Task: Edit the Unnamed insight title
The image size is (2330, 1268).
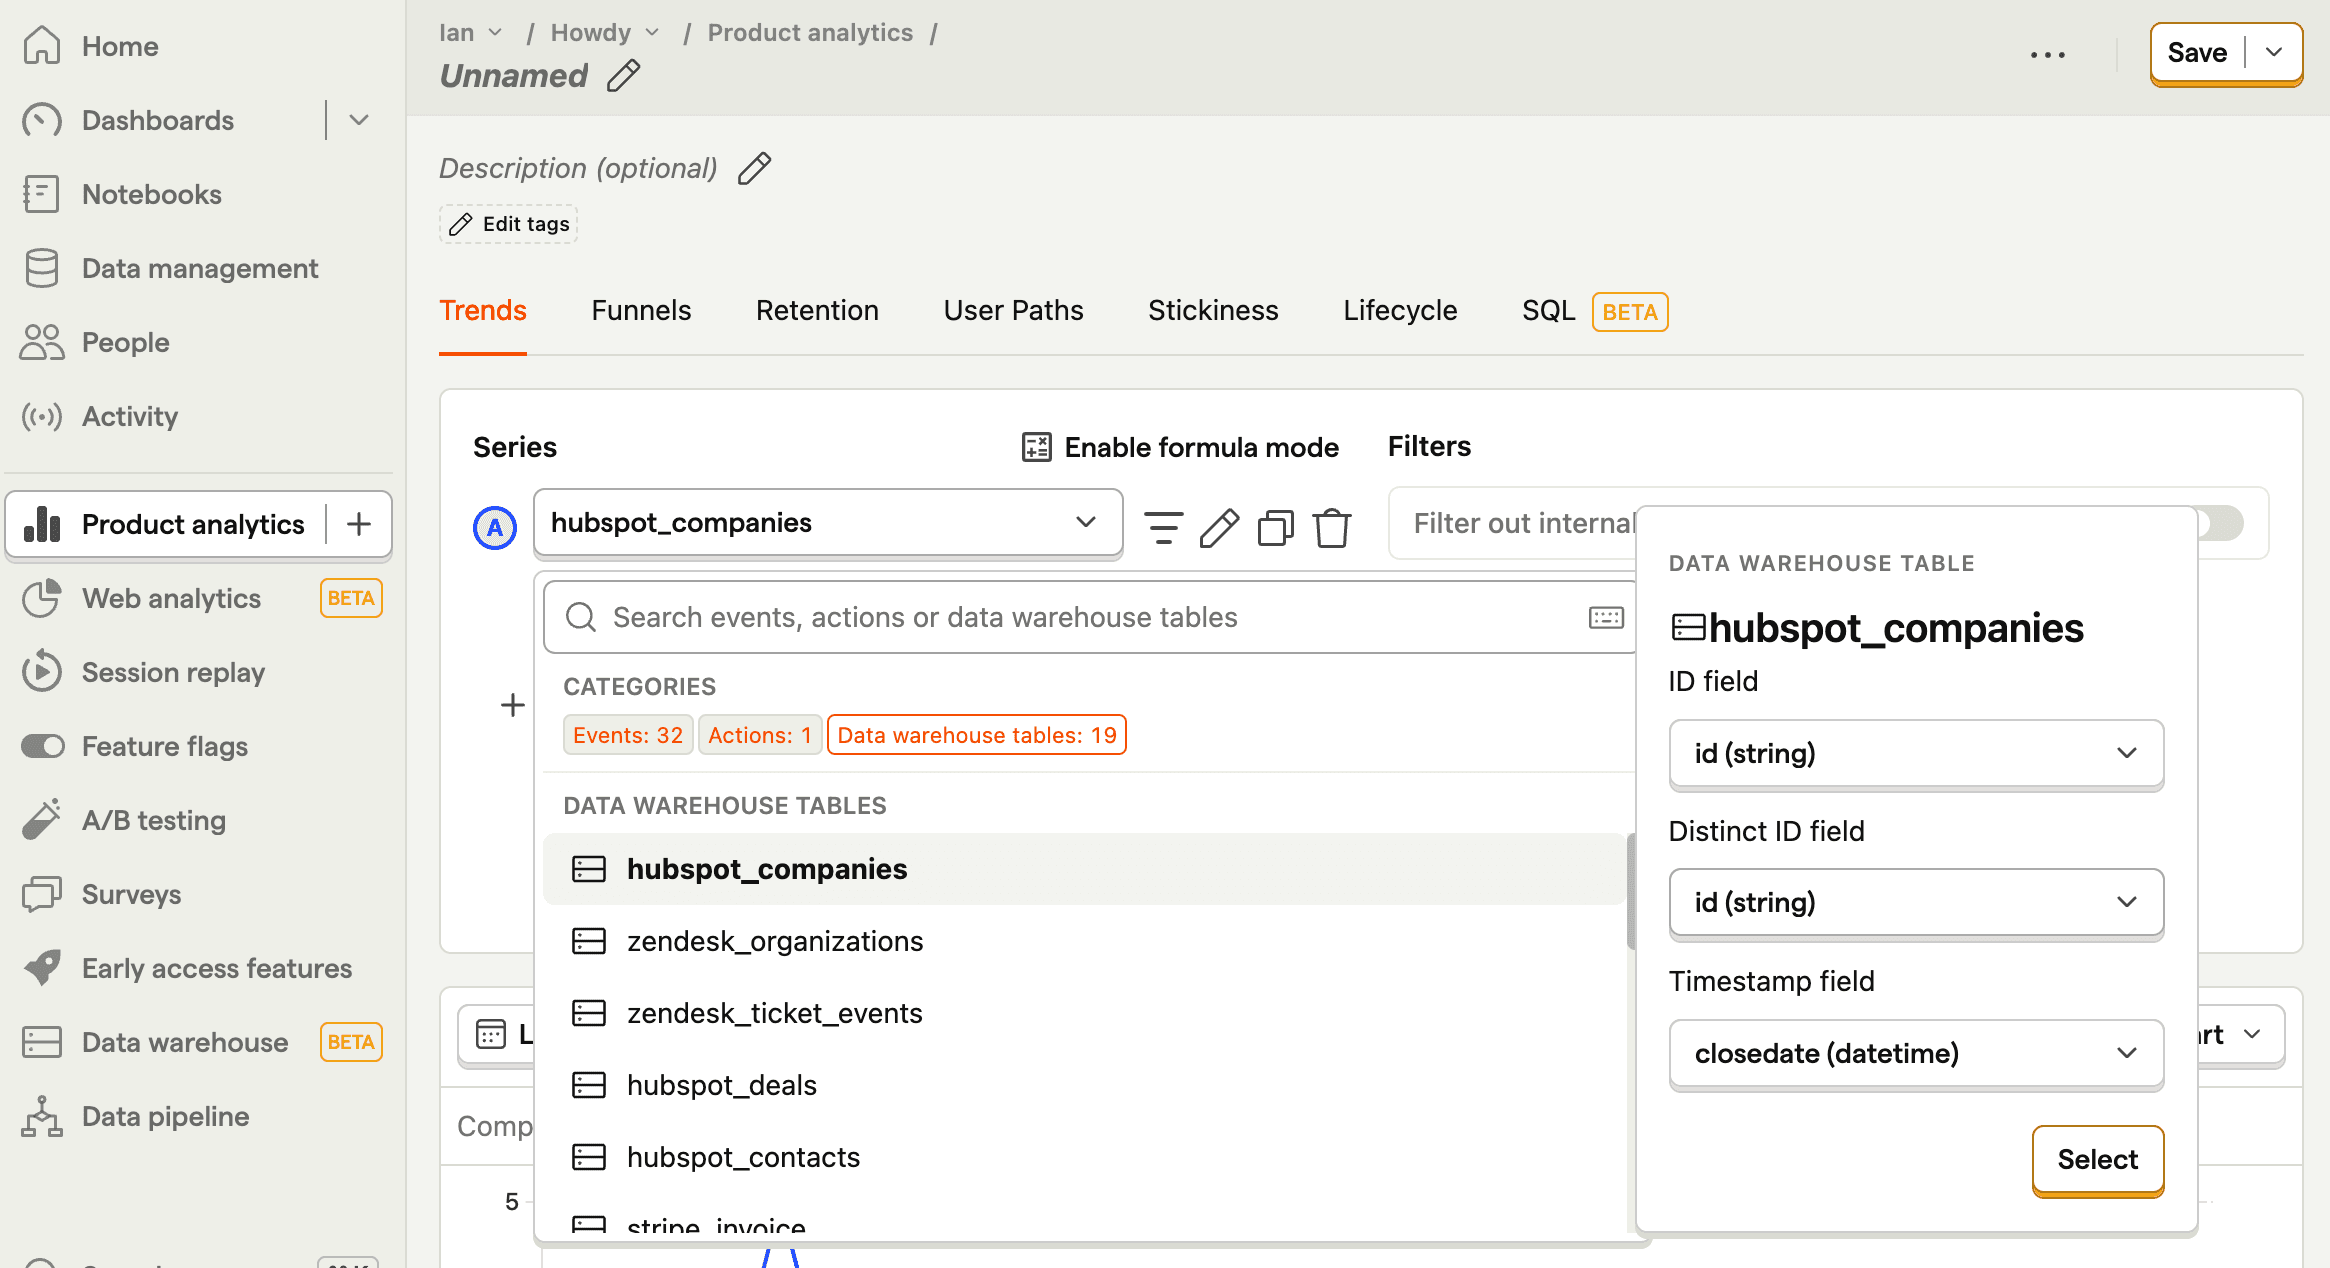Action: click(x=624, y=76)
